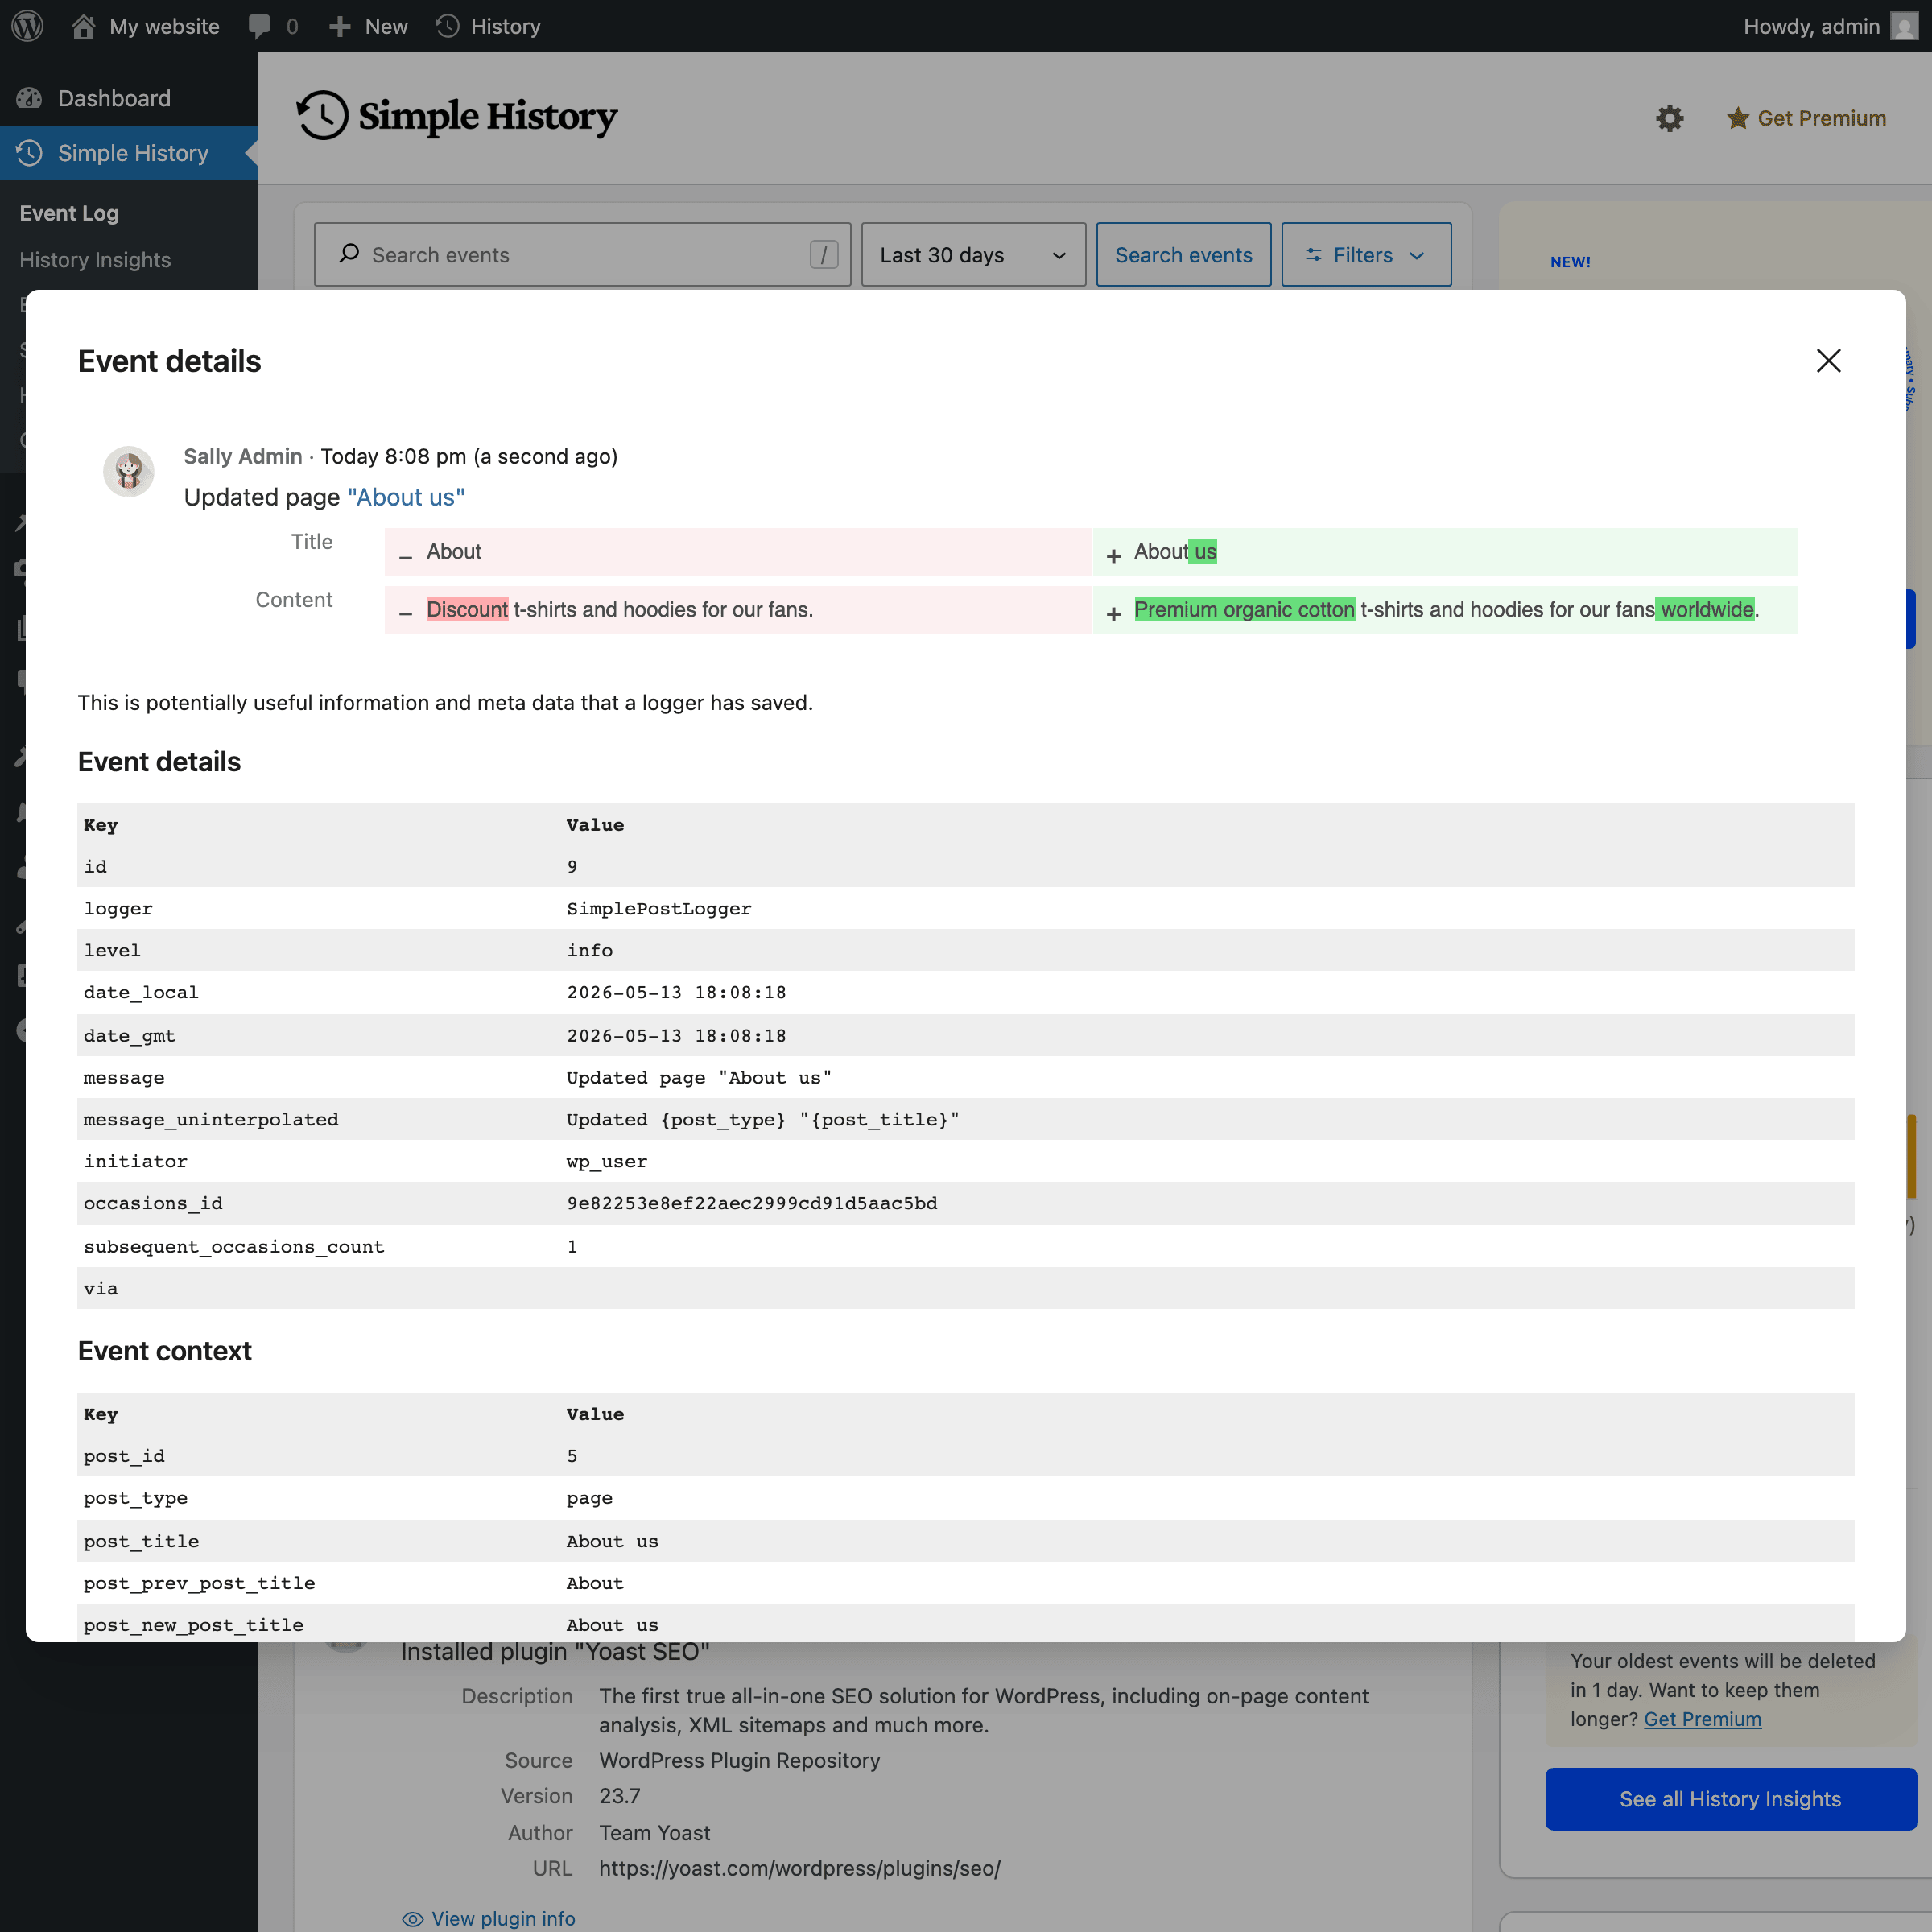The width and height of the screenshot is (1932, 1932).
Task: Click the added "Premium organic cotton" highlight
Action: (1244, 609)
